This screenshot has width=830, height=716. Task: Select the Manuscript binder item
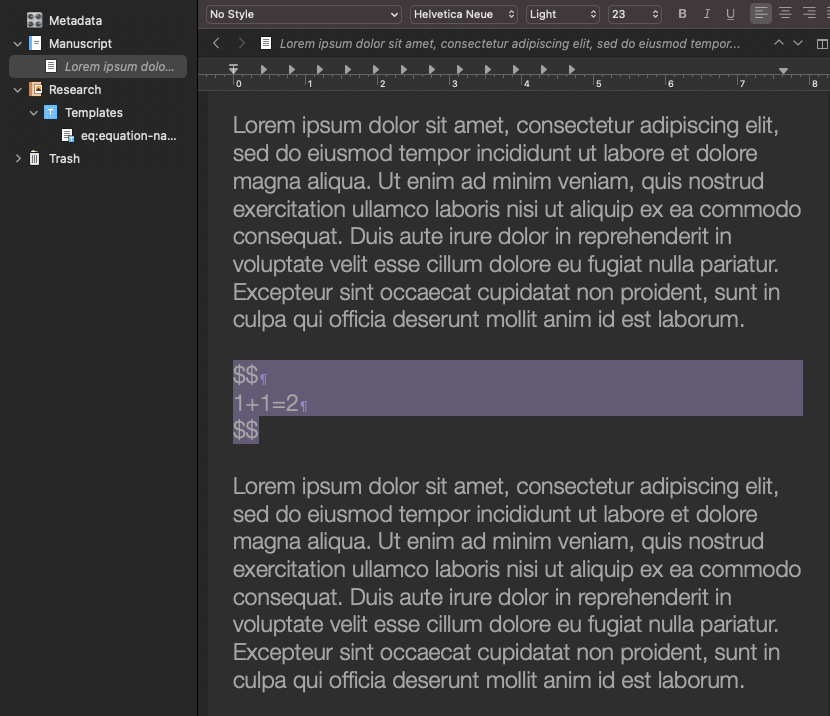(80, 43)
